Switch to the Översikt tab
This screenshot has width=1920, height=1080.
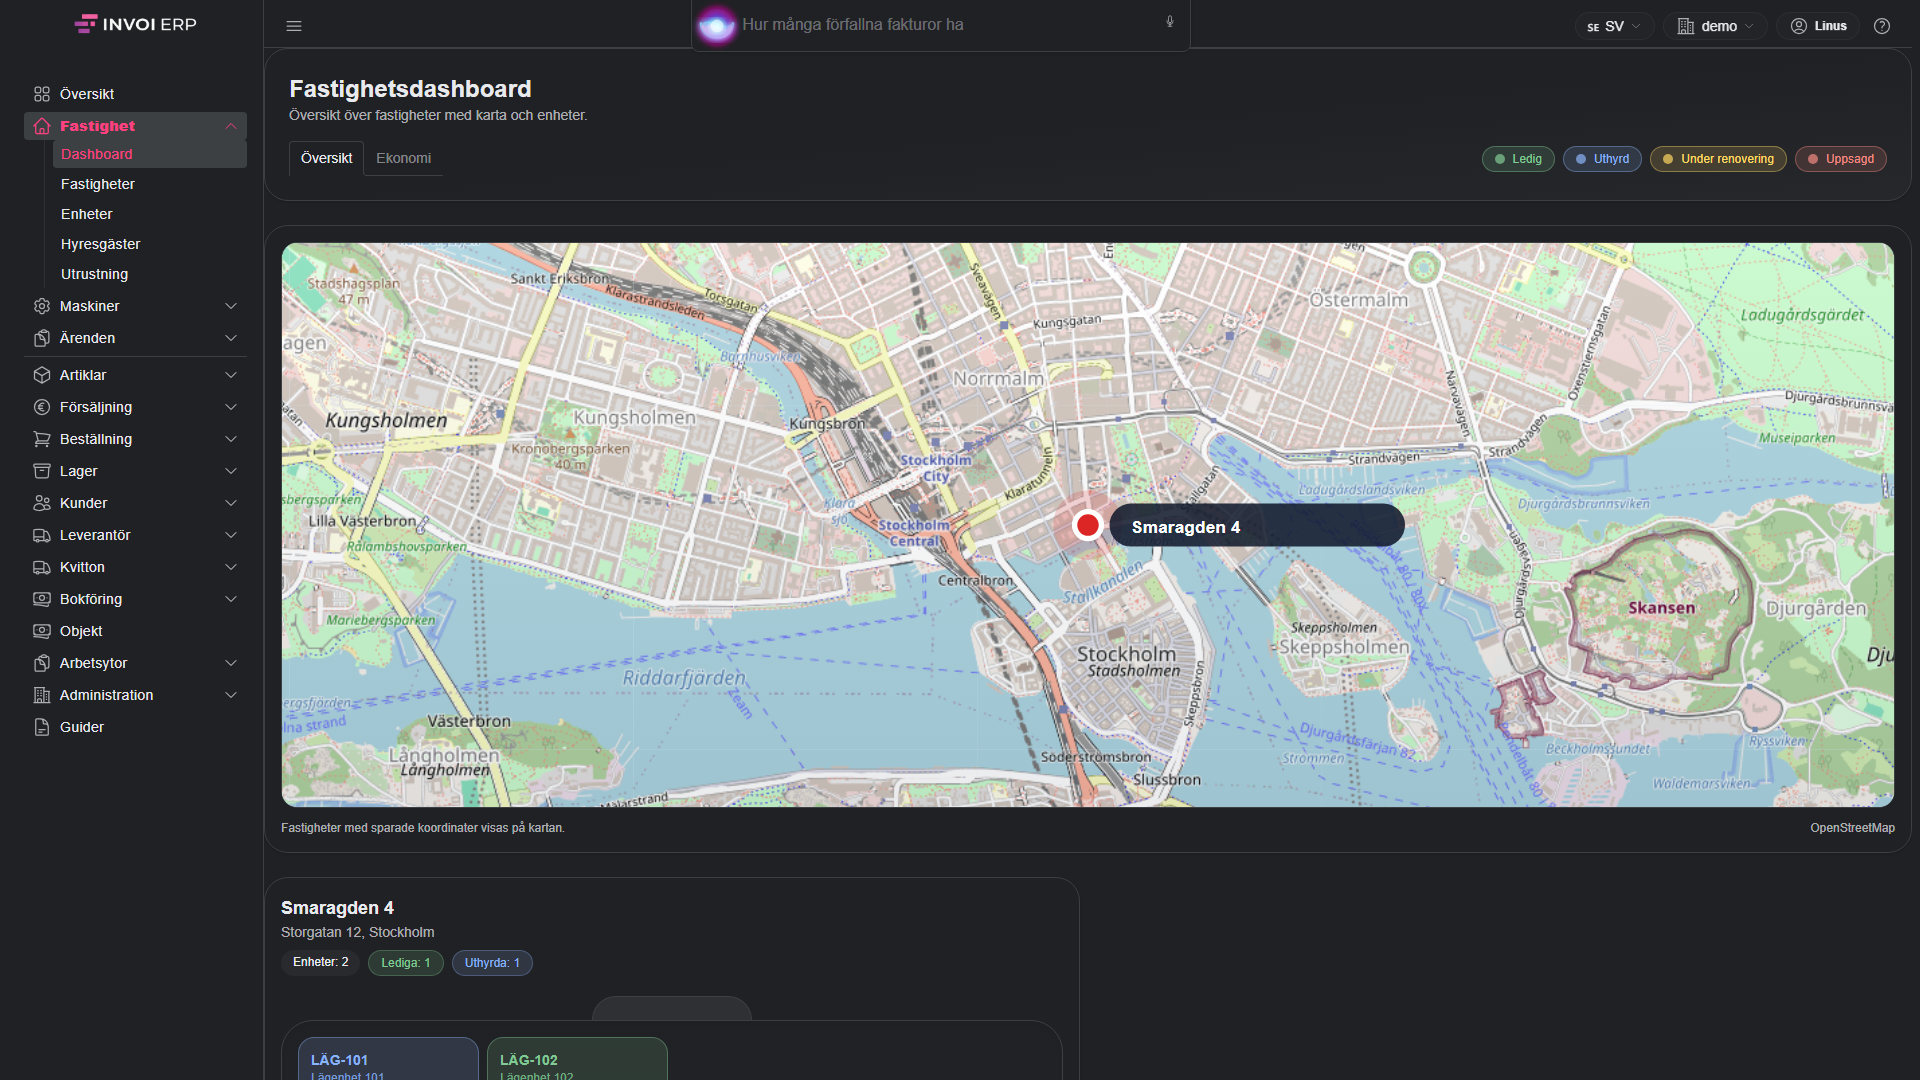pos(326,158)
